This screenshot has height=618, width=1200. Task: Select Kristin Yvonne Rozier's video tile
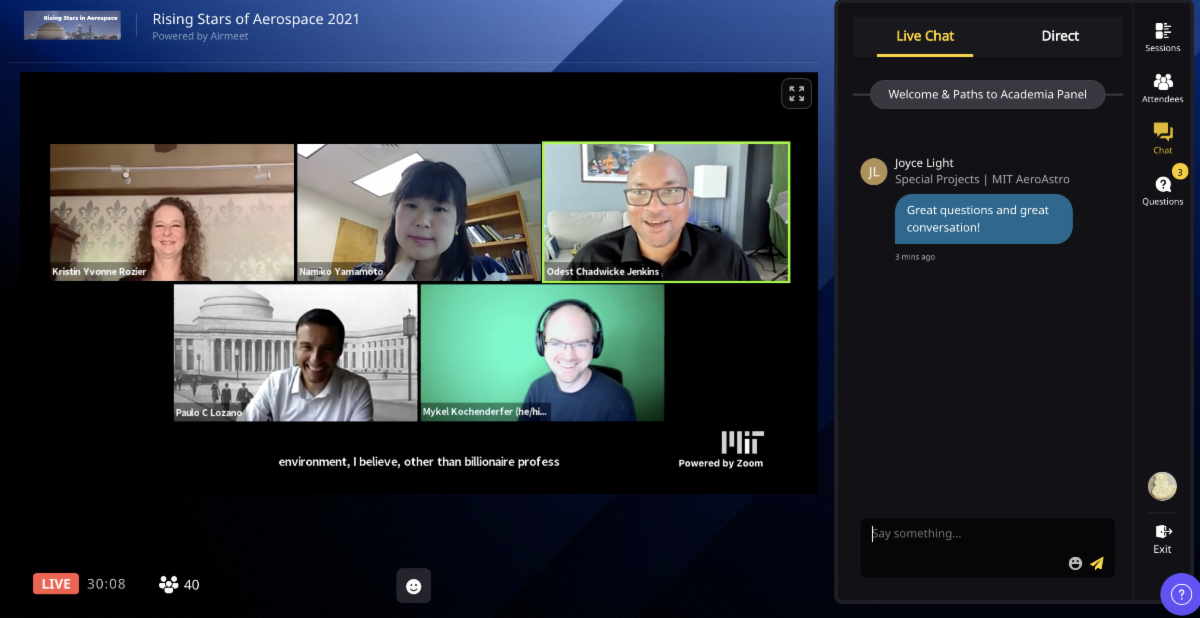172,212
